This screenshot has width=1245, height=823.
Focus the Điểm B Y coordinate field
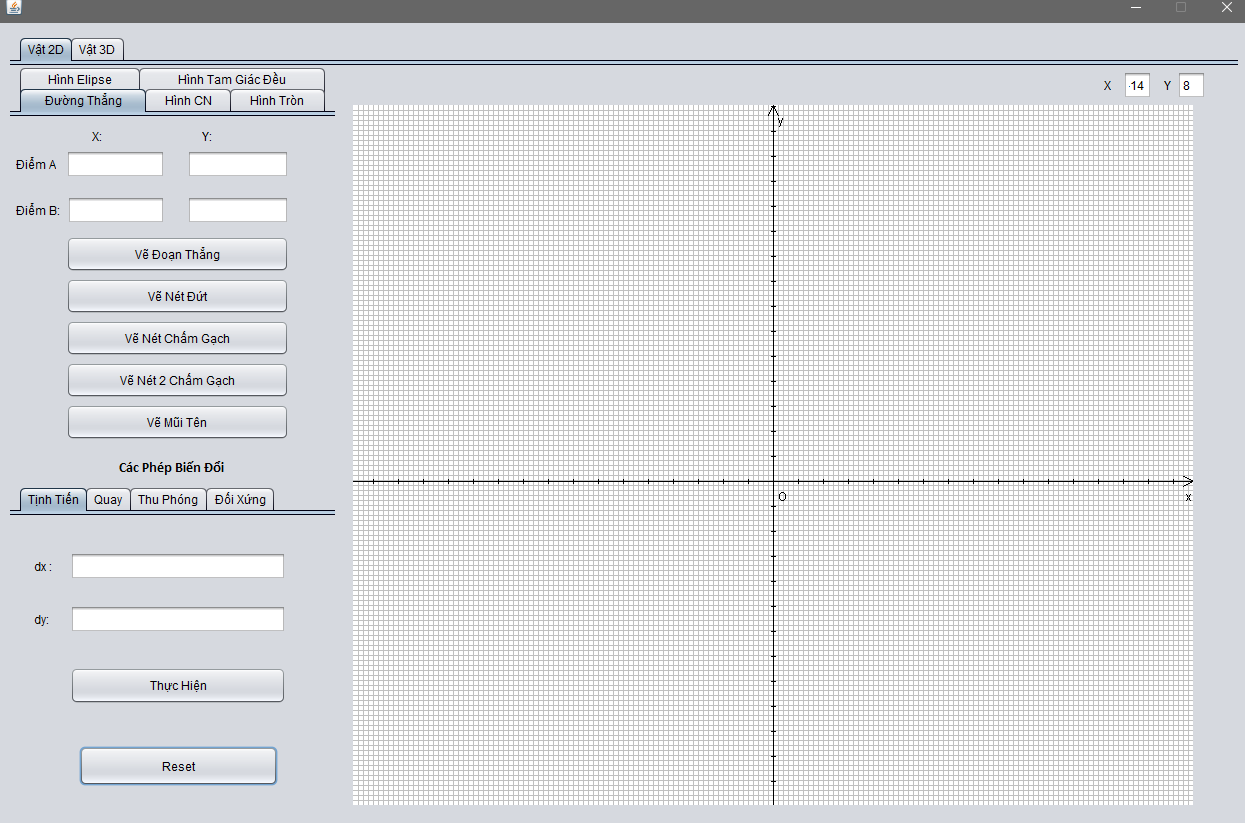point(238,210)
